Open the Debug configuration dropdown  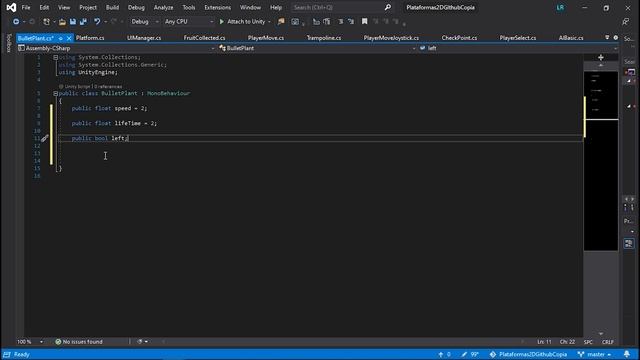pyautogui.click(x=144, y=22)
